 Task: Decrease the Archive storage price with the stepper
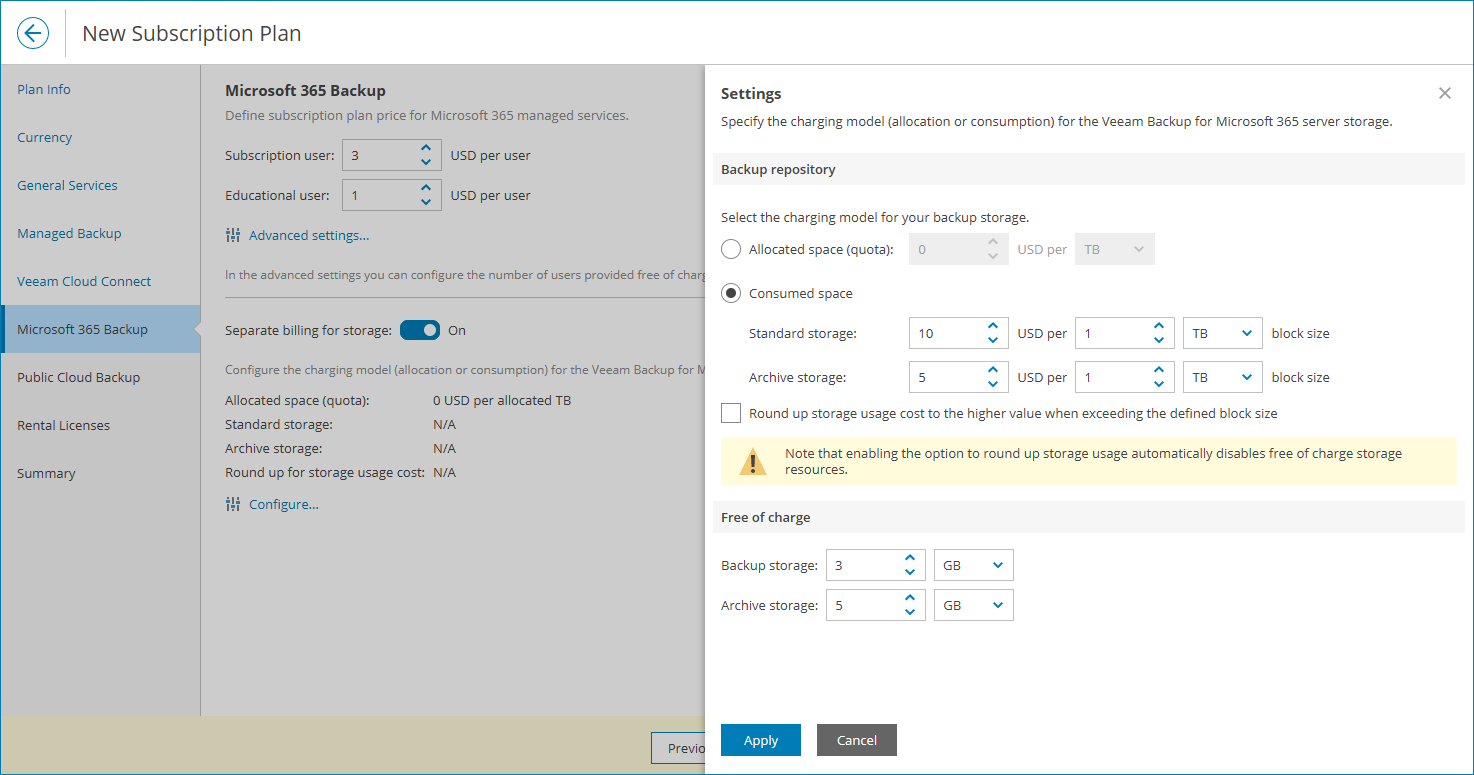991,383
